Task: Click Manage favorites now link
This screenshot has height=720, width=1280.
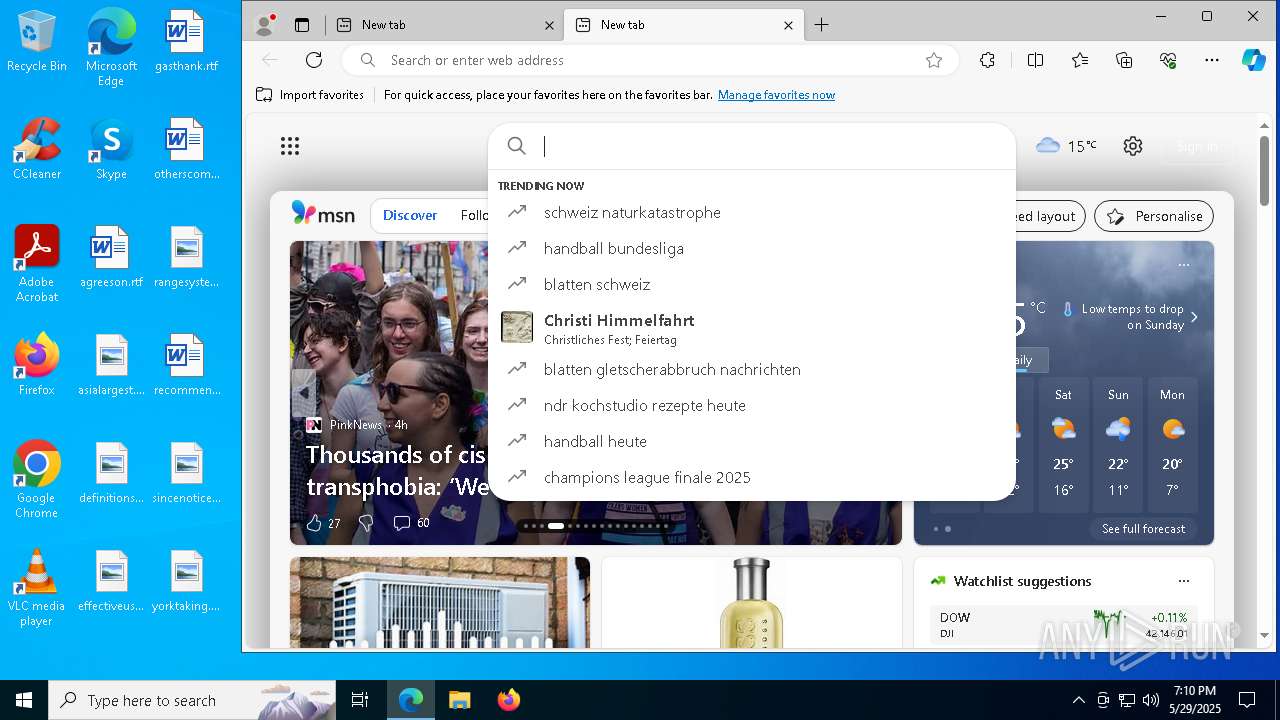Action: tap(776, 95)
